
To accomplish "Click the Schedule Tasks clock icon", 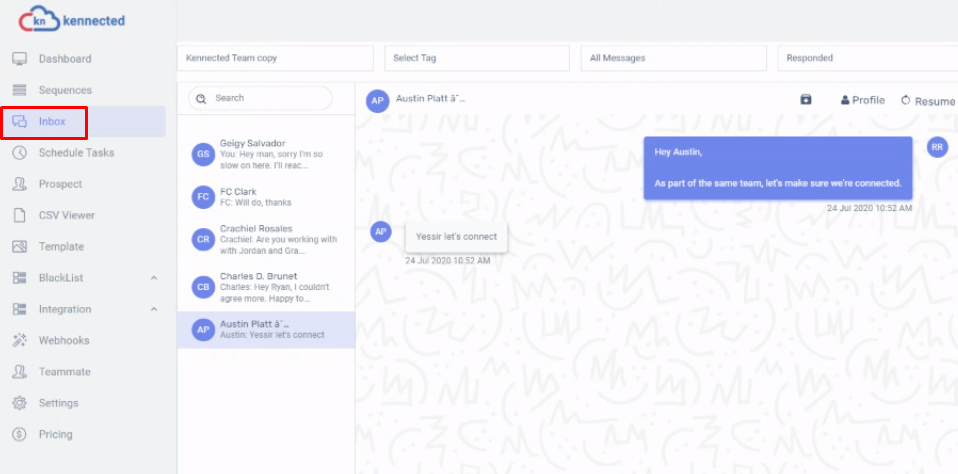I will click(20, 153).
